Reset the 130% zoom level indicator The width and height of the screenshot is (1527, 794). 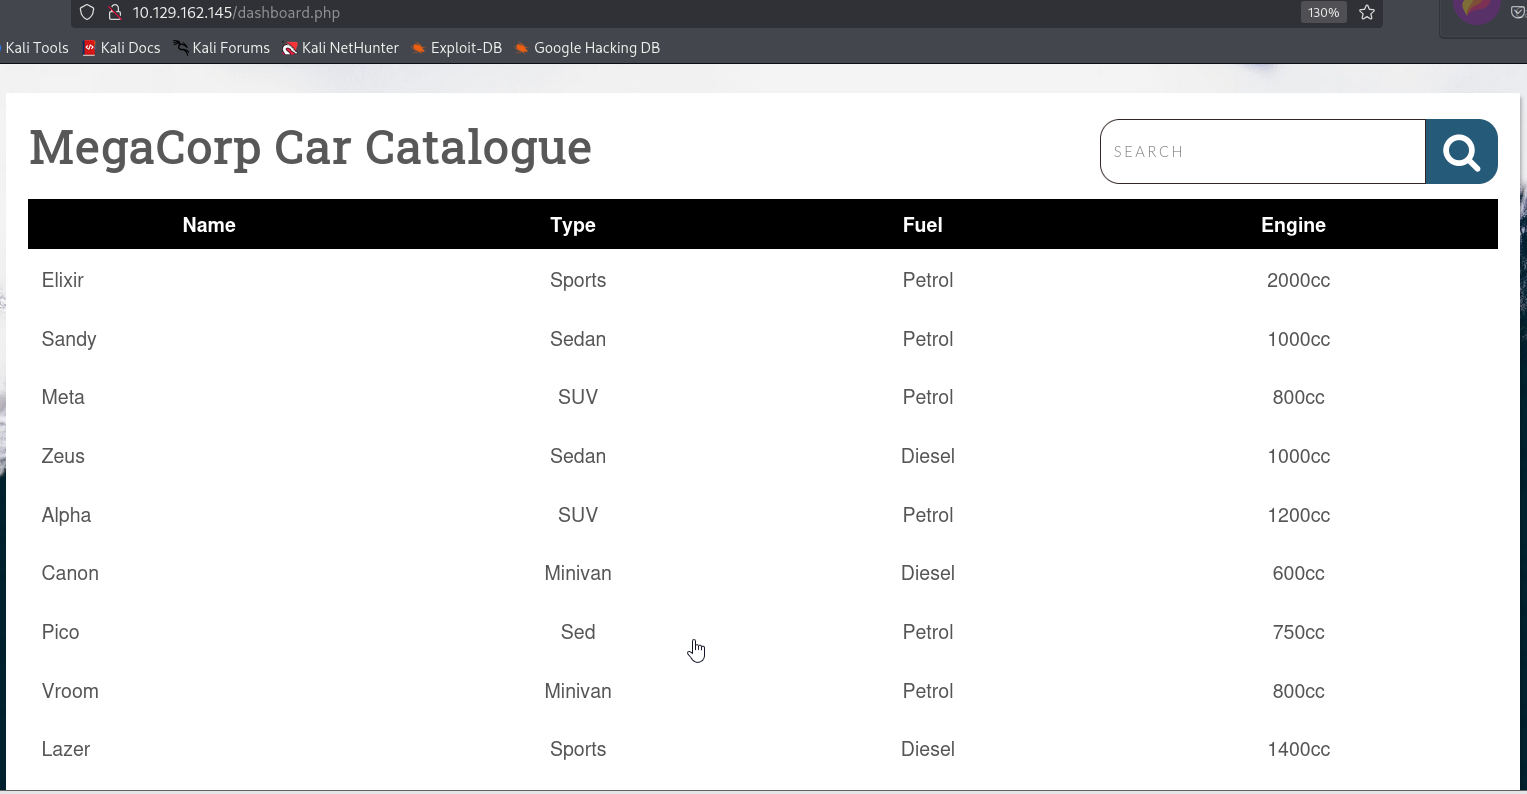pyautogui.click(x=1323, y=13)
